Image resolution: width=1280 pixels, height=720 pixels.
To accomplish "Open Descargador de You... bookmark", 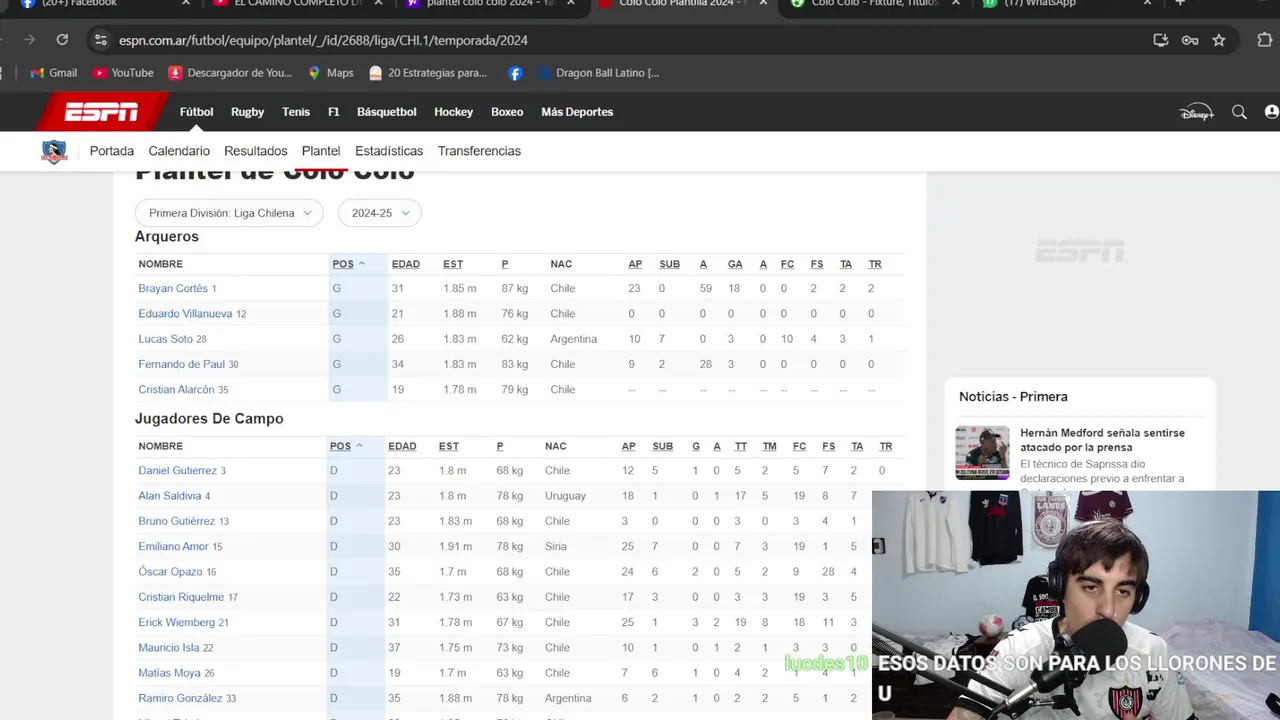I will [230, 73].
